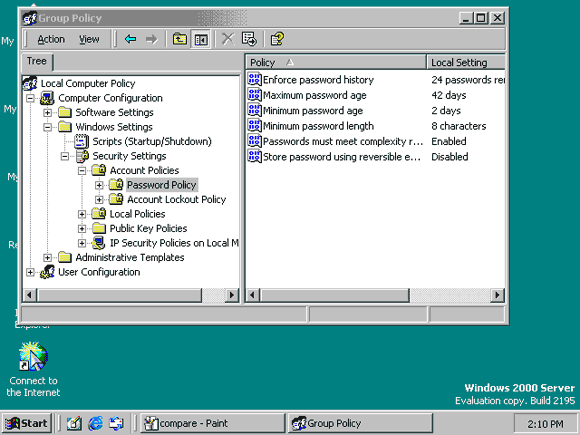The image size is (580, 435).
Task: Select Store password using reversible encryption policy
Action: coord(342,157)
